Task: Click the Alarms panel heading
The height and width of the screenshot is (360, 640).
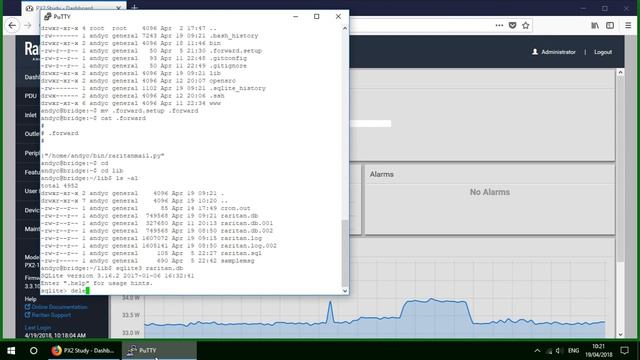Action: tap(382, 174)
